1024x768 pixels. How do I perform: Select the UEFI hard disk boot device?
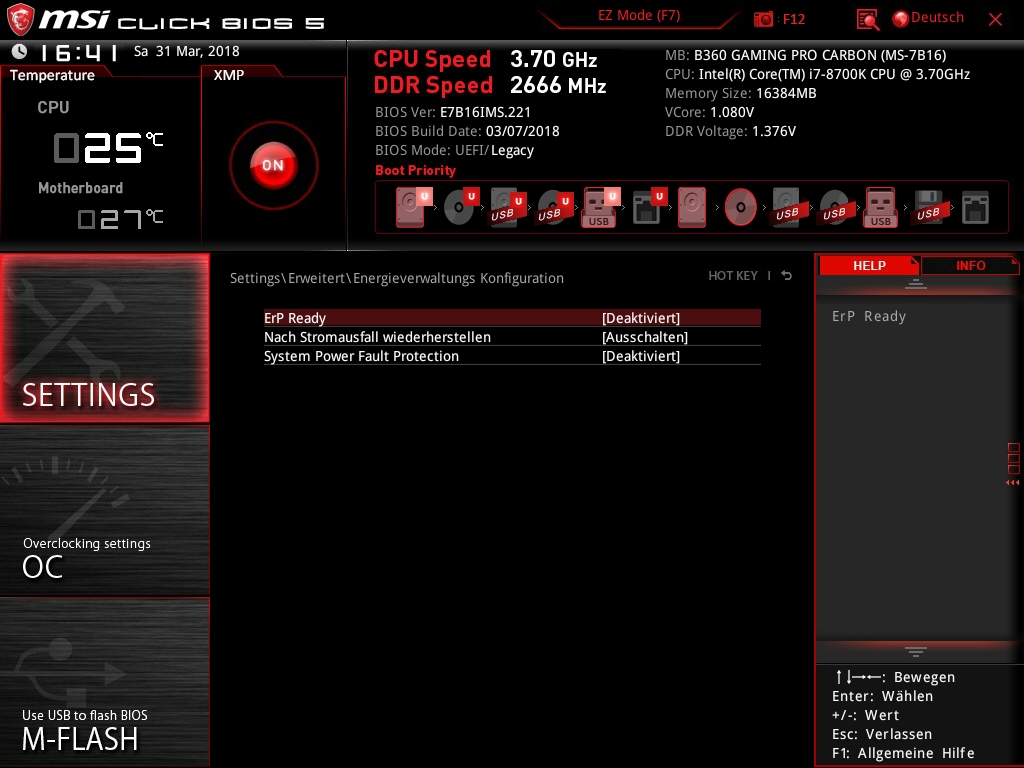pos(413,207)
